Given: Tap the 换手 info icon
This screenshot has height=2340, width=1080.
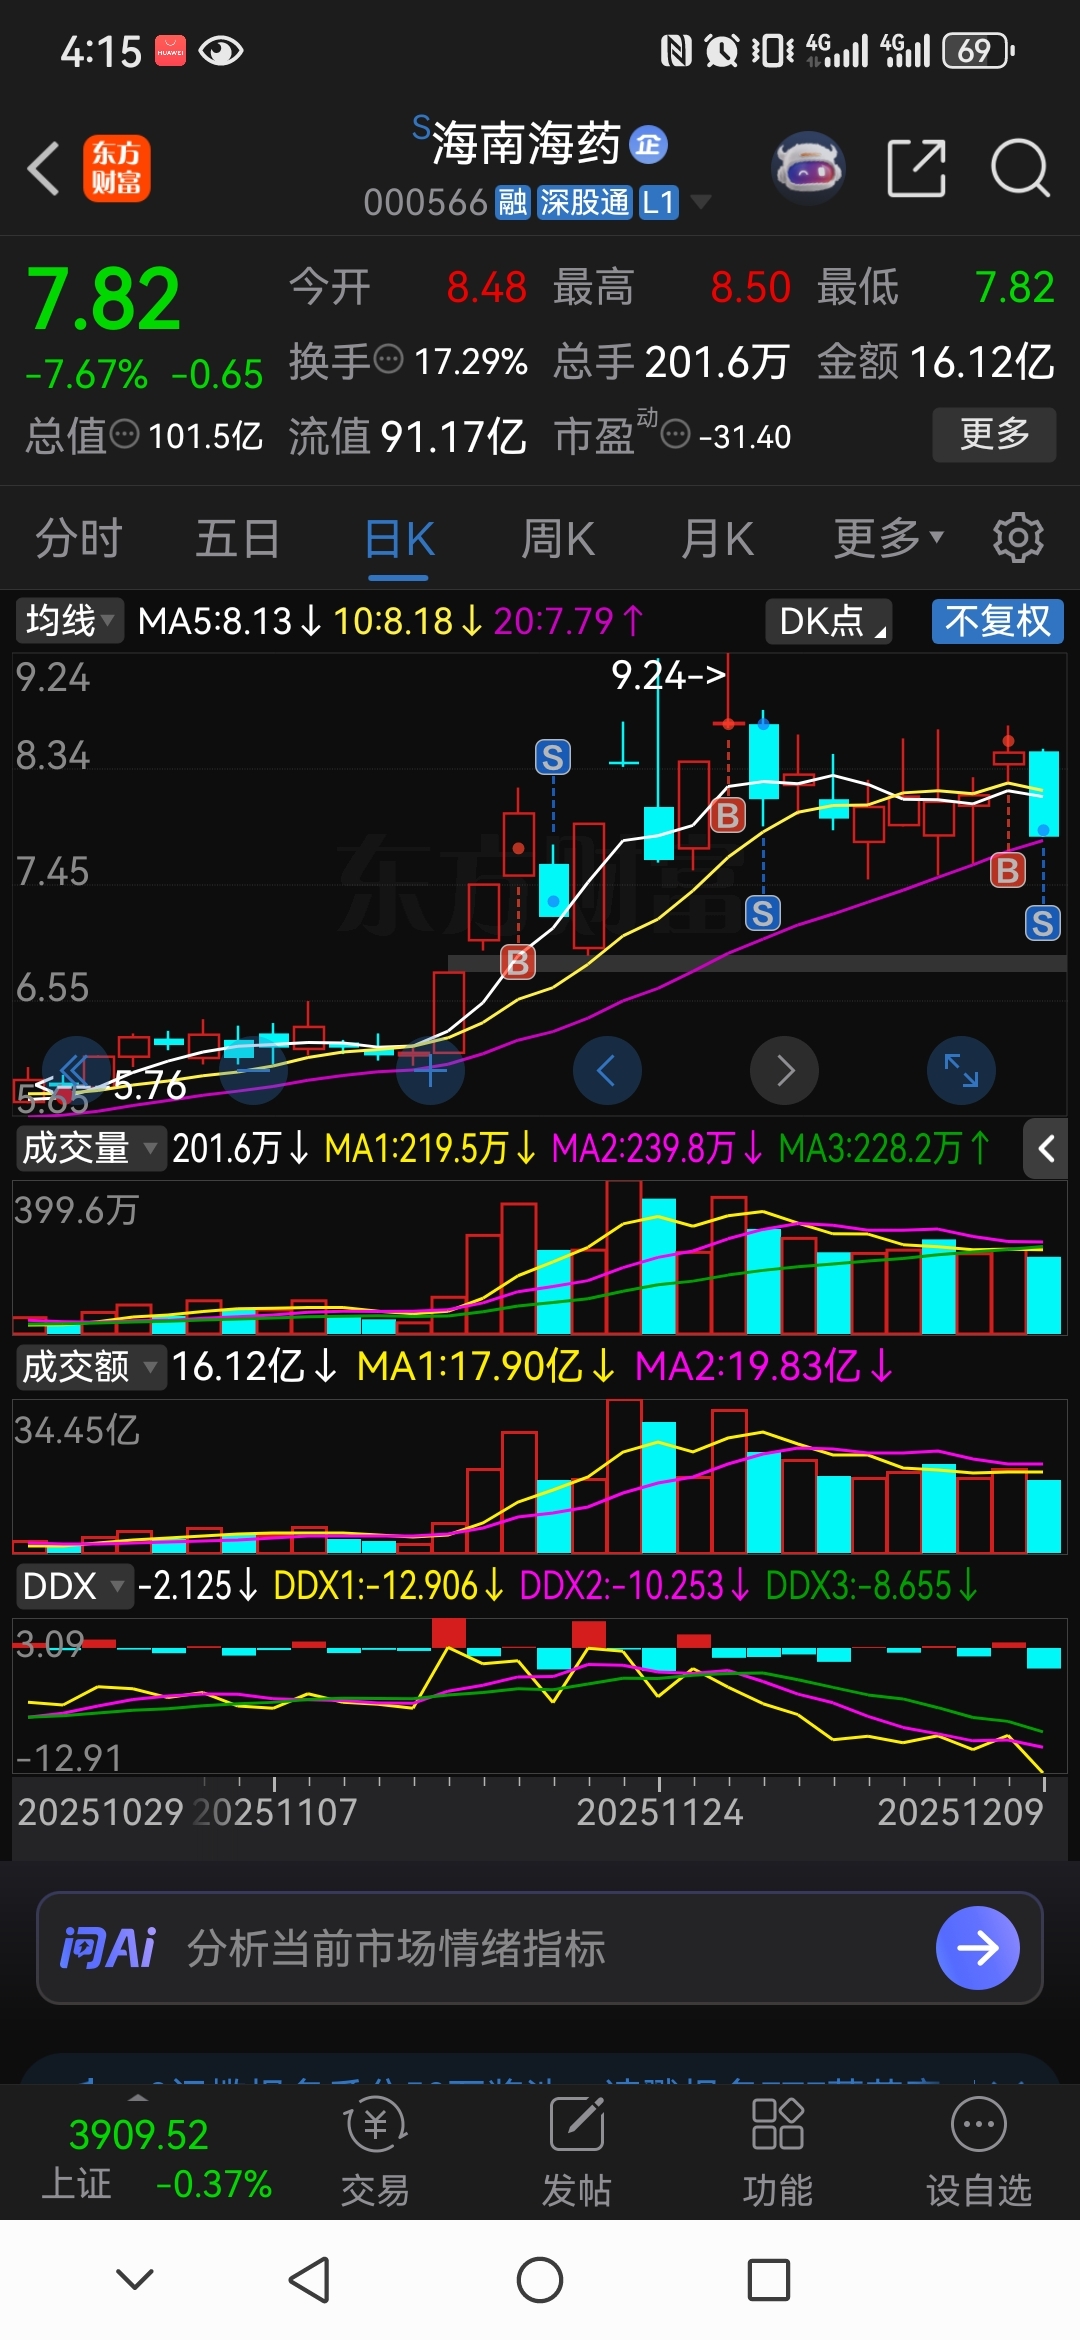Looking at the screenshot, I should pos(388,358).
